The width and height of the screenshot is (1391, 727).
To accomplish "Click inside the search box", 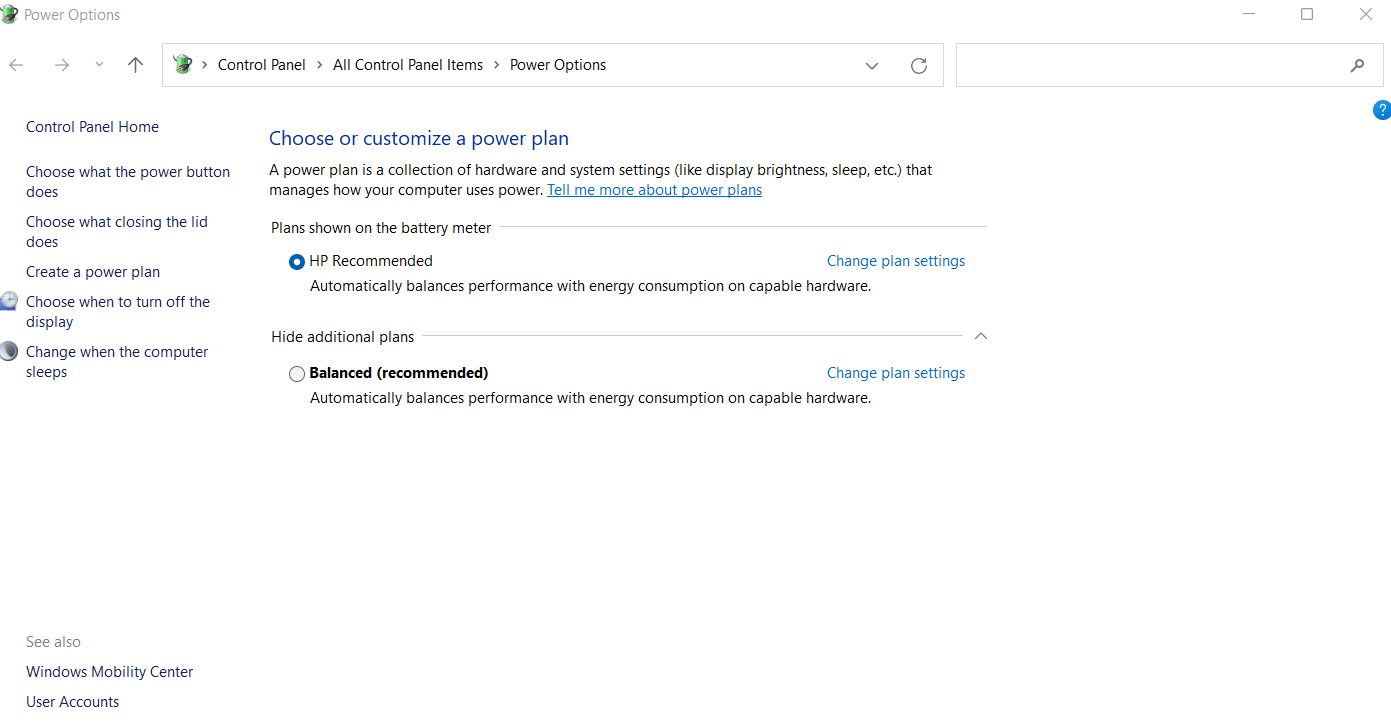I will [x=1150, y=65].
